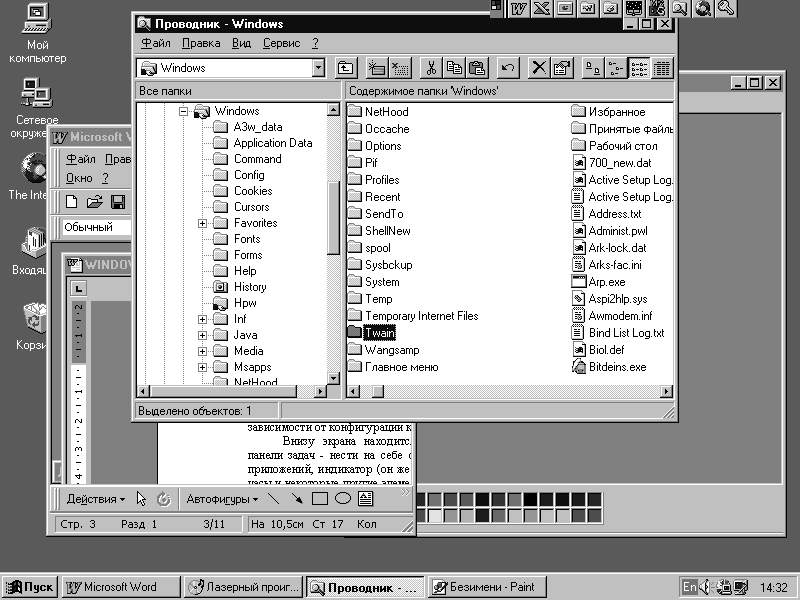
Task: Undo last action in Explorer toolbar
Action: 508,68
